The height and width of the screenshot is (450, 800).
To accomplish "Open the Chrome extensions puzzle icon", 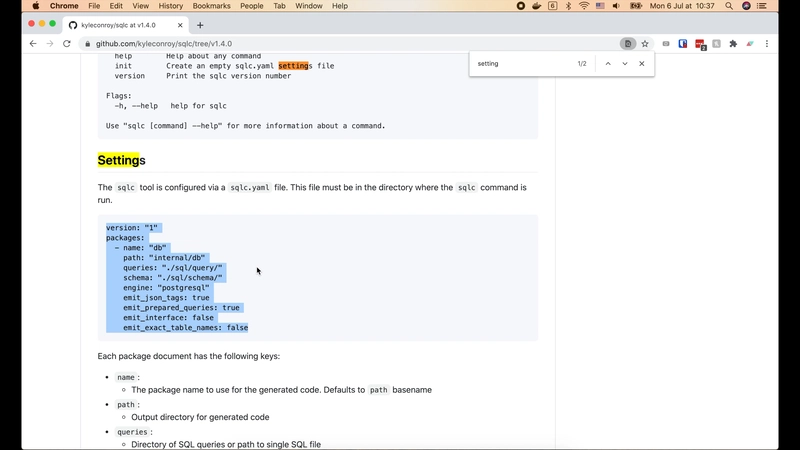I will point(733,44).
